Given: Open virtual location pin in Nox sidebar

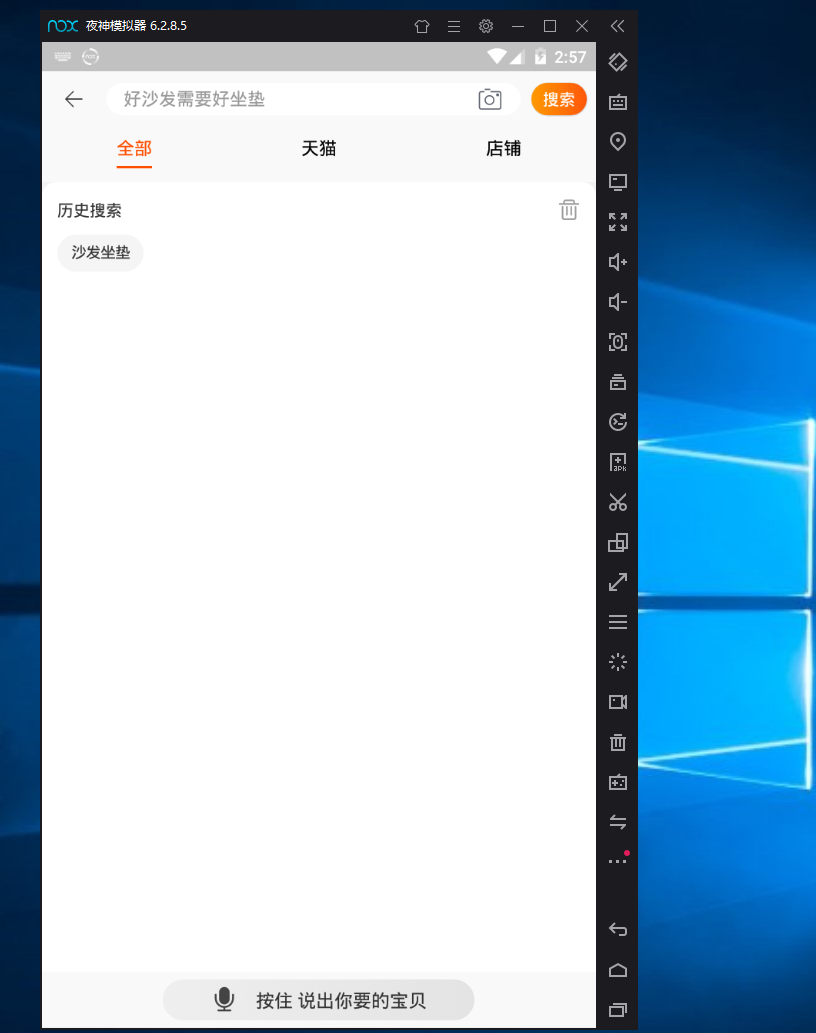Looking at the screenshot, I should (618, 142).
